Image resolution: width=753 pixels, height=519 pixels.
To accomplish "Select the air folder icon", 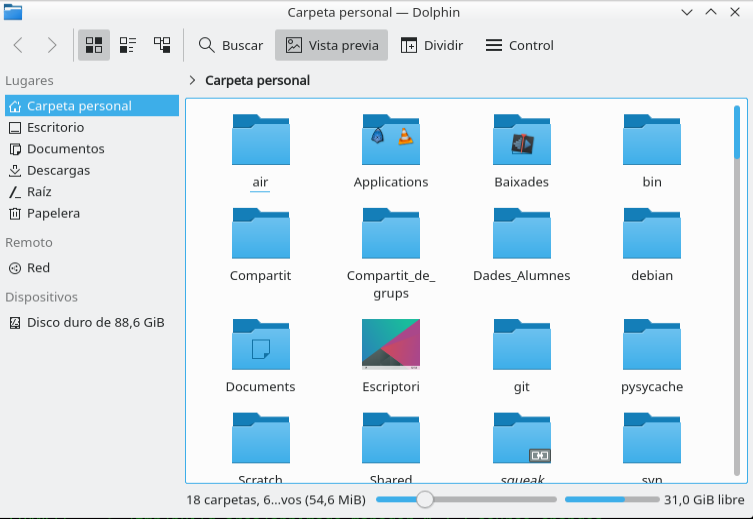I will tap(261, 139).
